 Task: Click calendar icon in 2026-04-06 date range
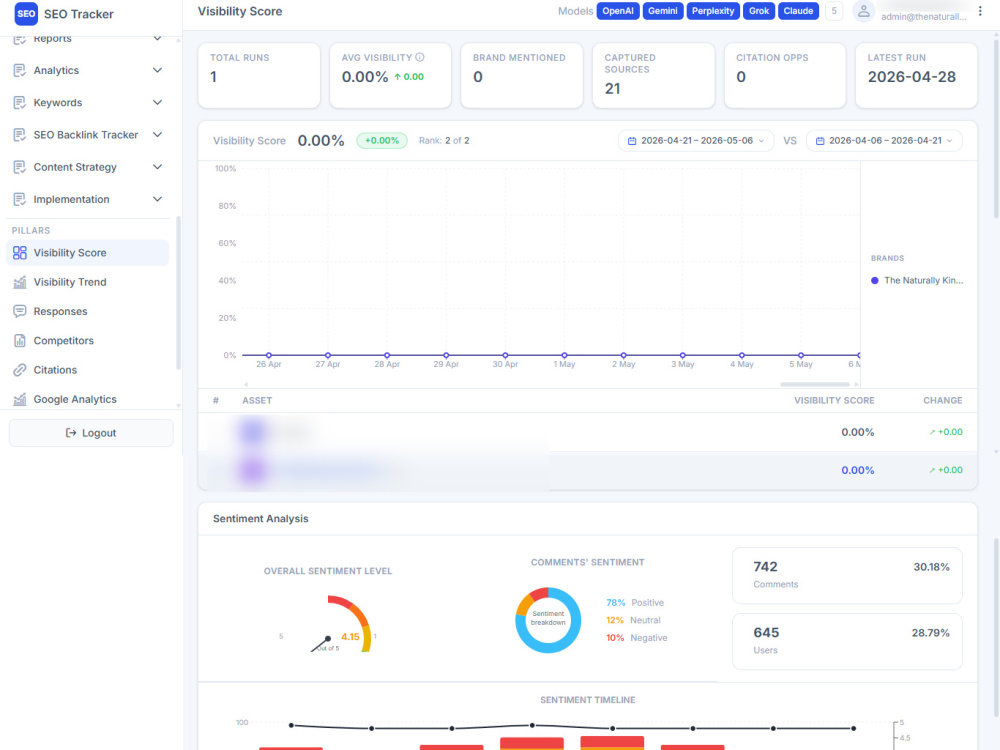click(x=820, y=141)
